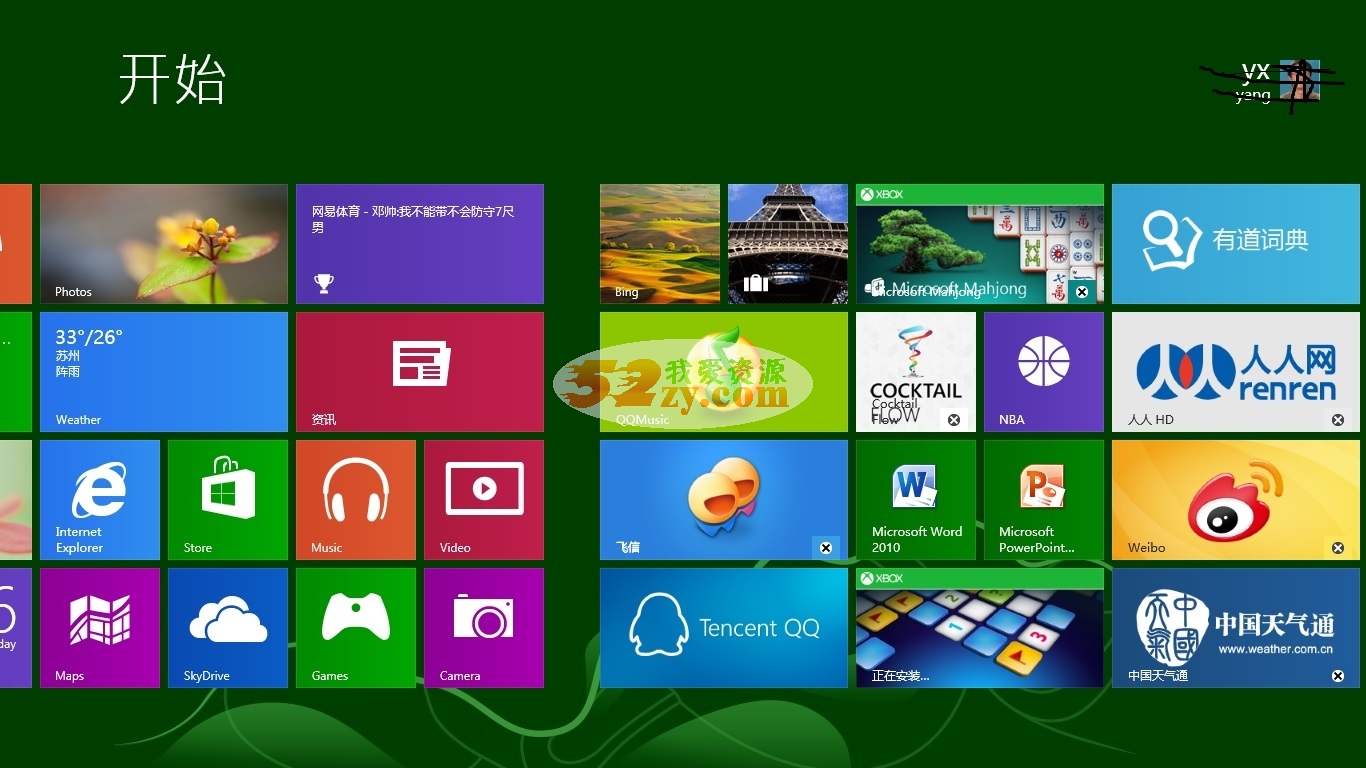Open the 有道词典 dictionary tile
1366x768 pixels.
coord(1236,244)
